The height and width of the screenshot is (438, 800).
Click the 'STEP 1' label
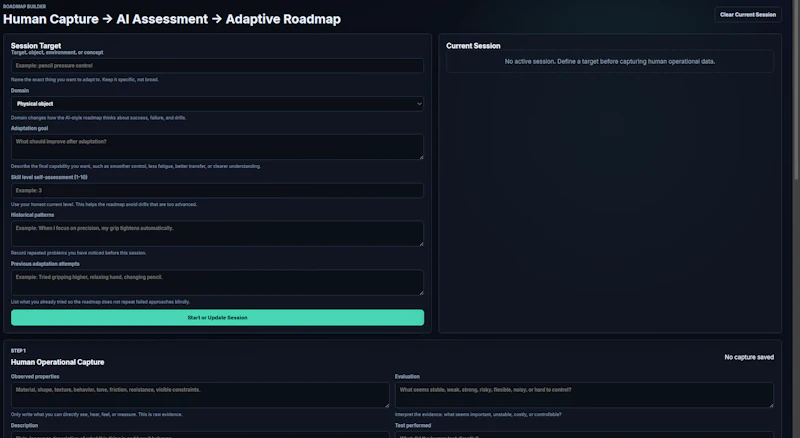click(x=18, y=351)
